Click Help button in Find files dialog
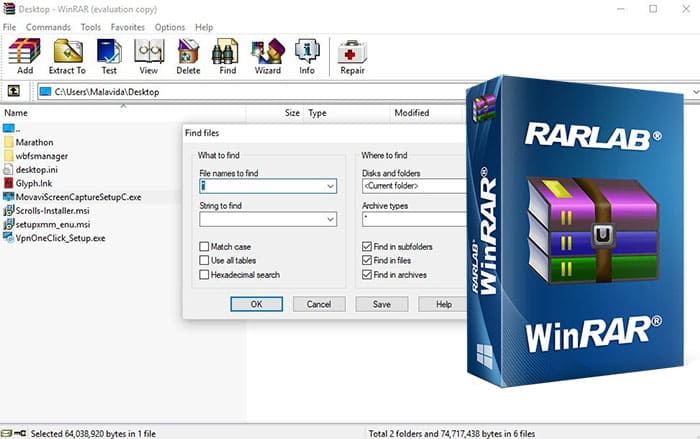700x439 pixels. point(444,304)
